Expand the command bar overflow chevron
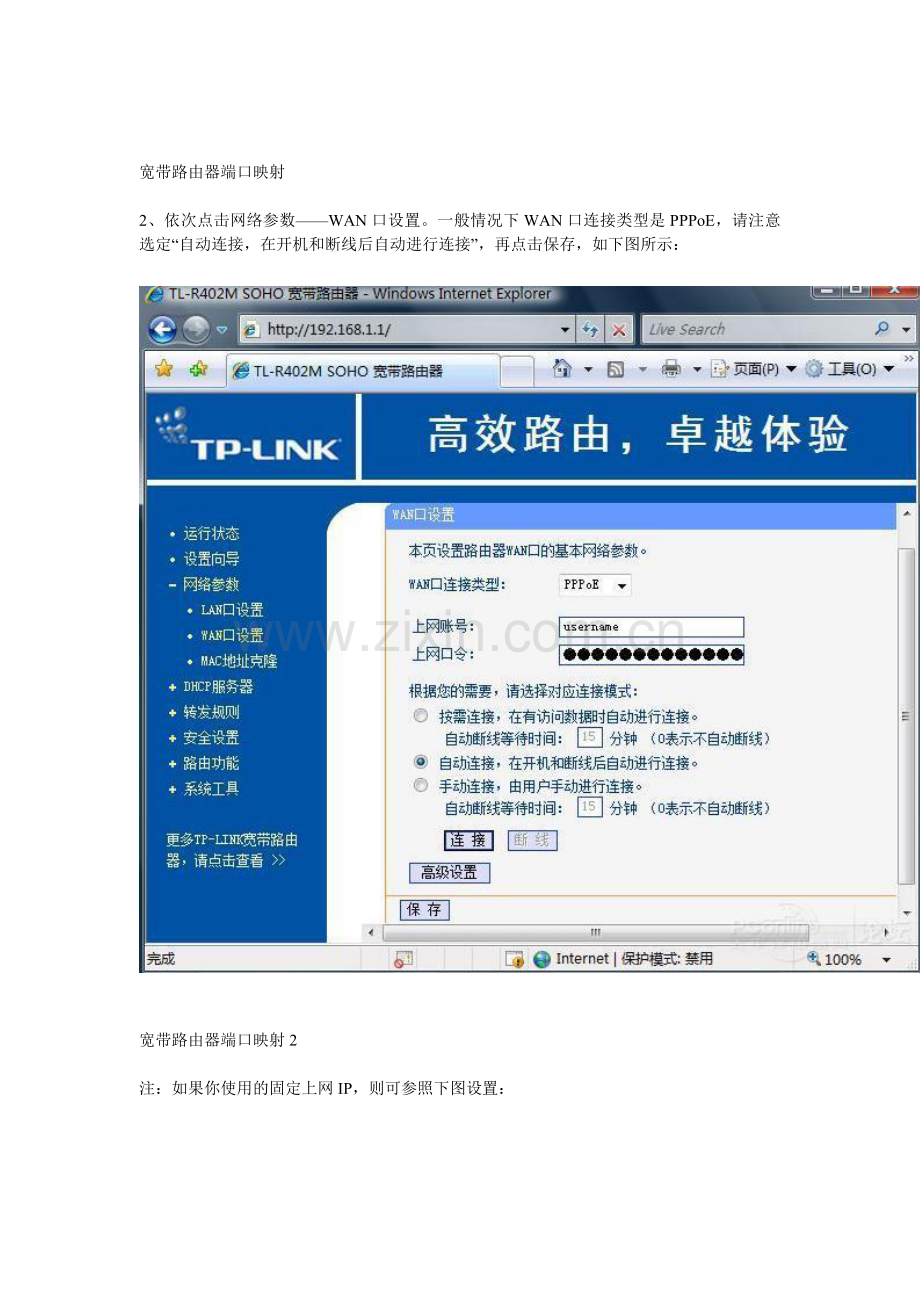 [x=909, y=358]
